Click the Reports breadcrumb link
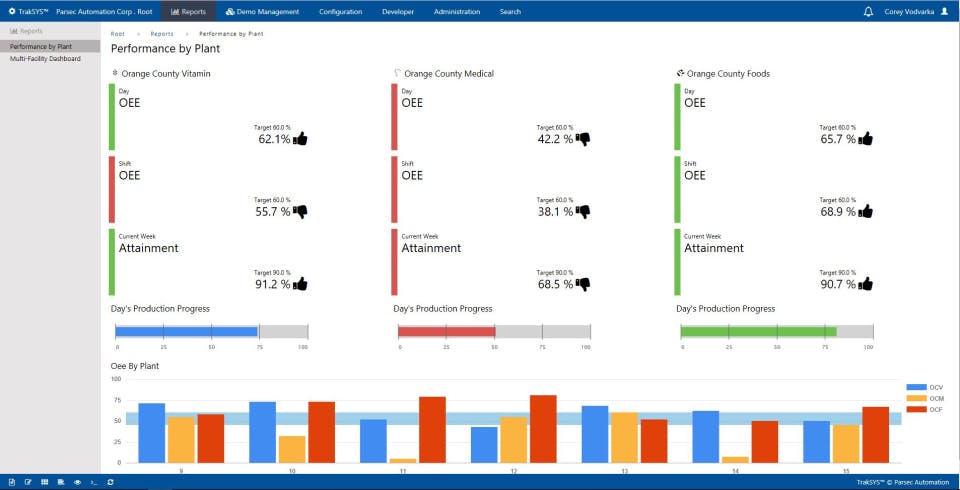The image size is (960, 490). coord(162,34)
